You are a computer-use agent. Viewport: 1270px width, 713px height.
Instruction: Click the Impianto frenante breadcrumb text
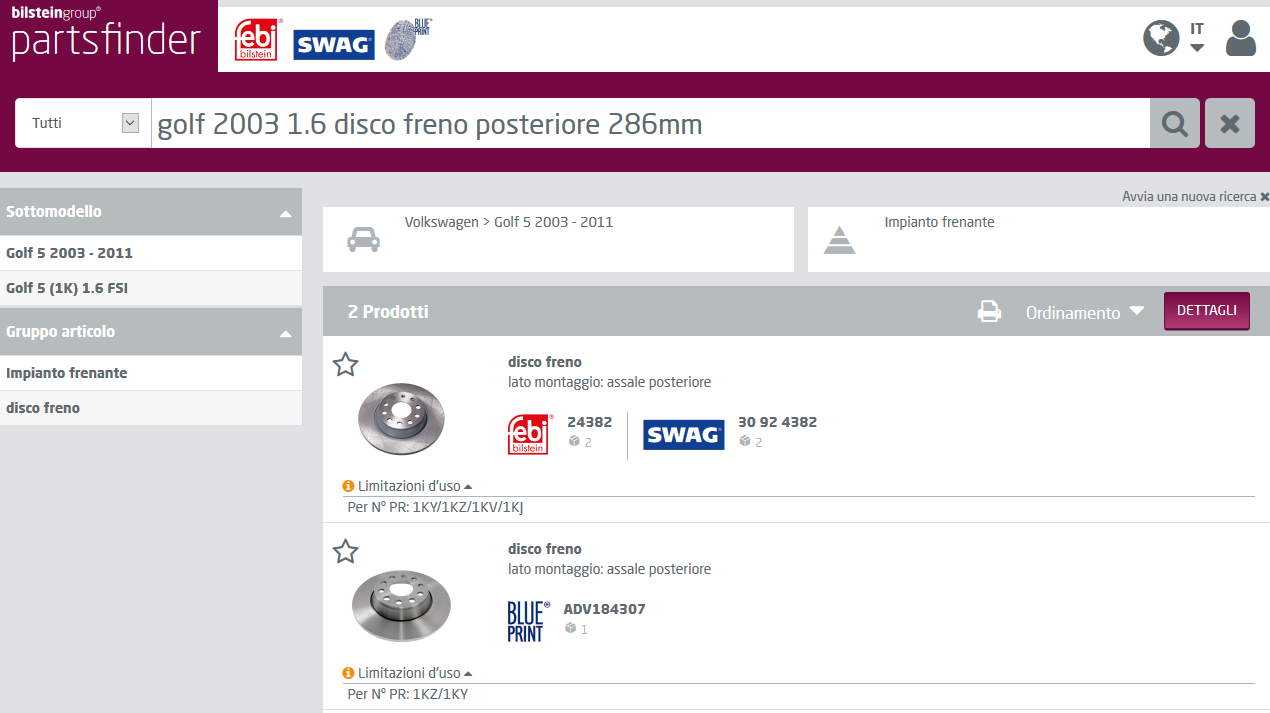pyautogui.click(x=939, y=222)
